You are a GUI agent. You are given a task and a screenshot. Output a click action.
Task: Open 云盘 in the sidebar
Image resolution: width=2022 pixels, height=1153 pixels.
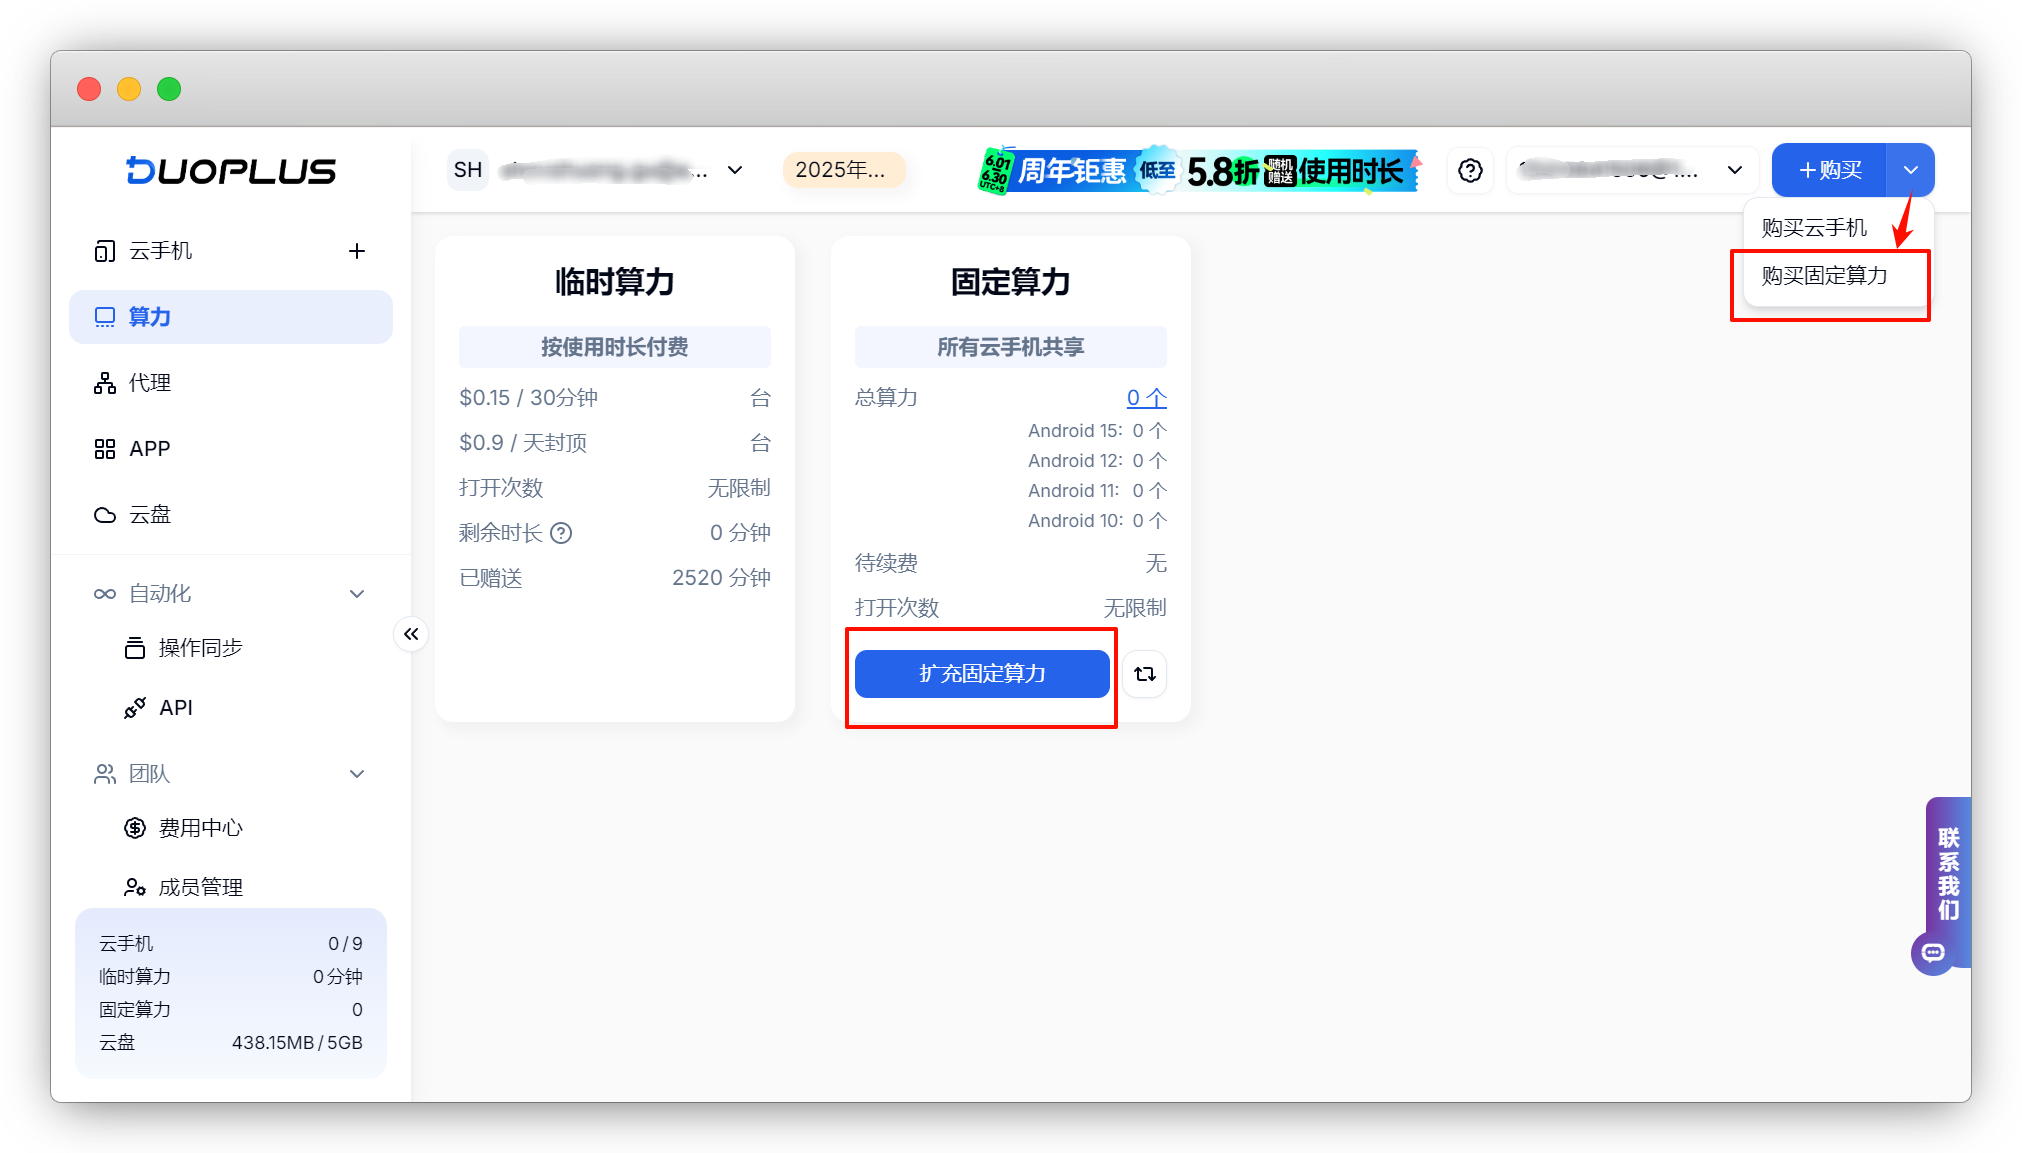(150, 515)
